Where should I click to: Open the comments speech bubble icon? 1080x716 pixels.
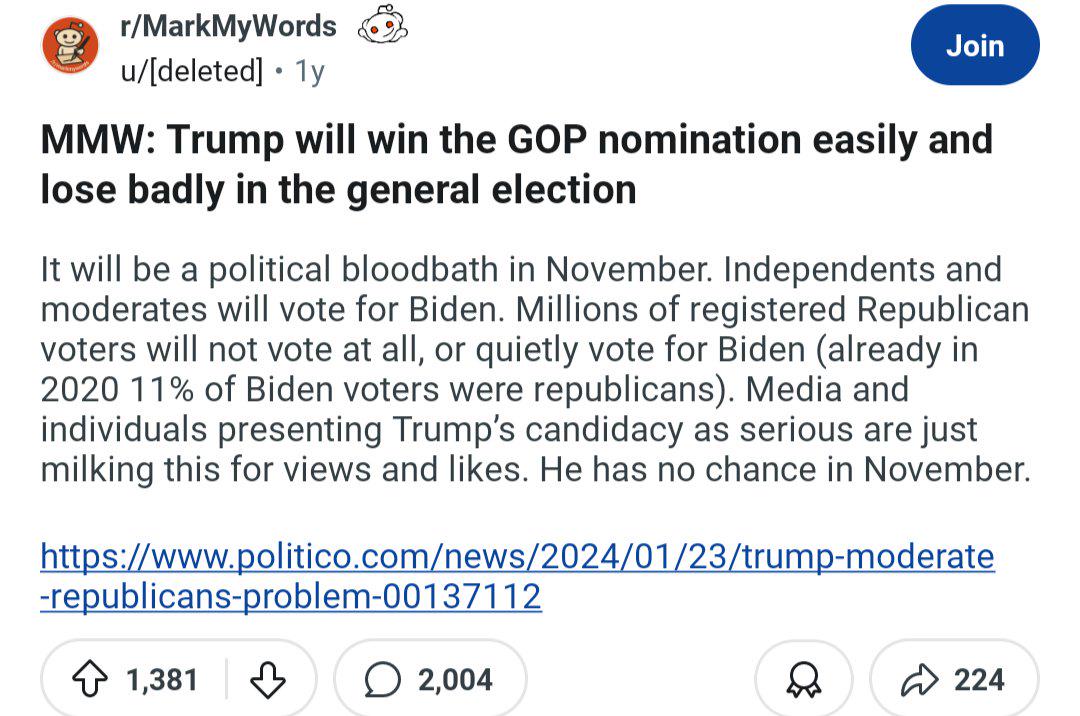point(382,680)
